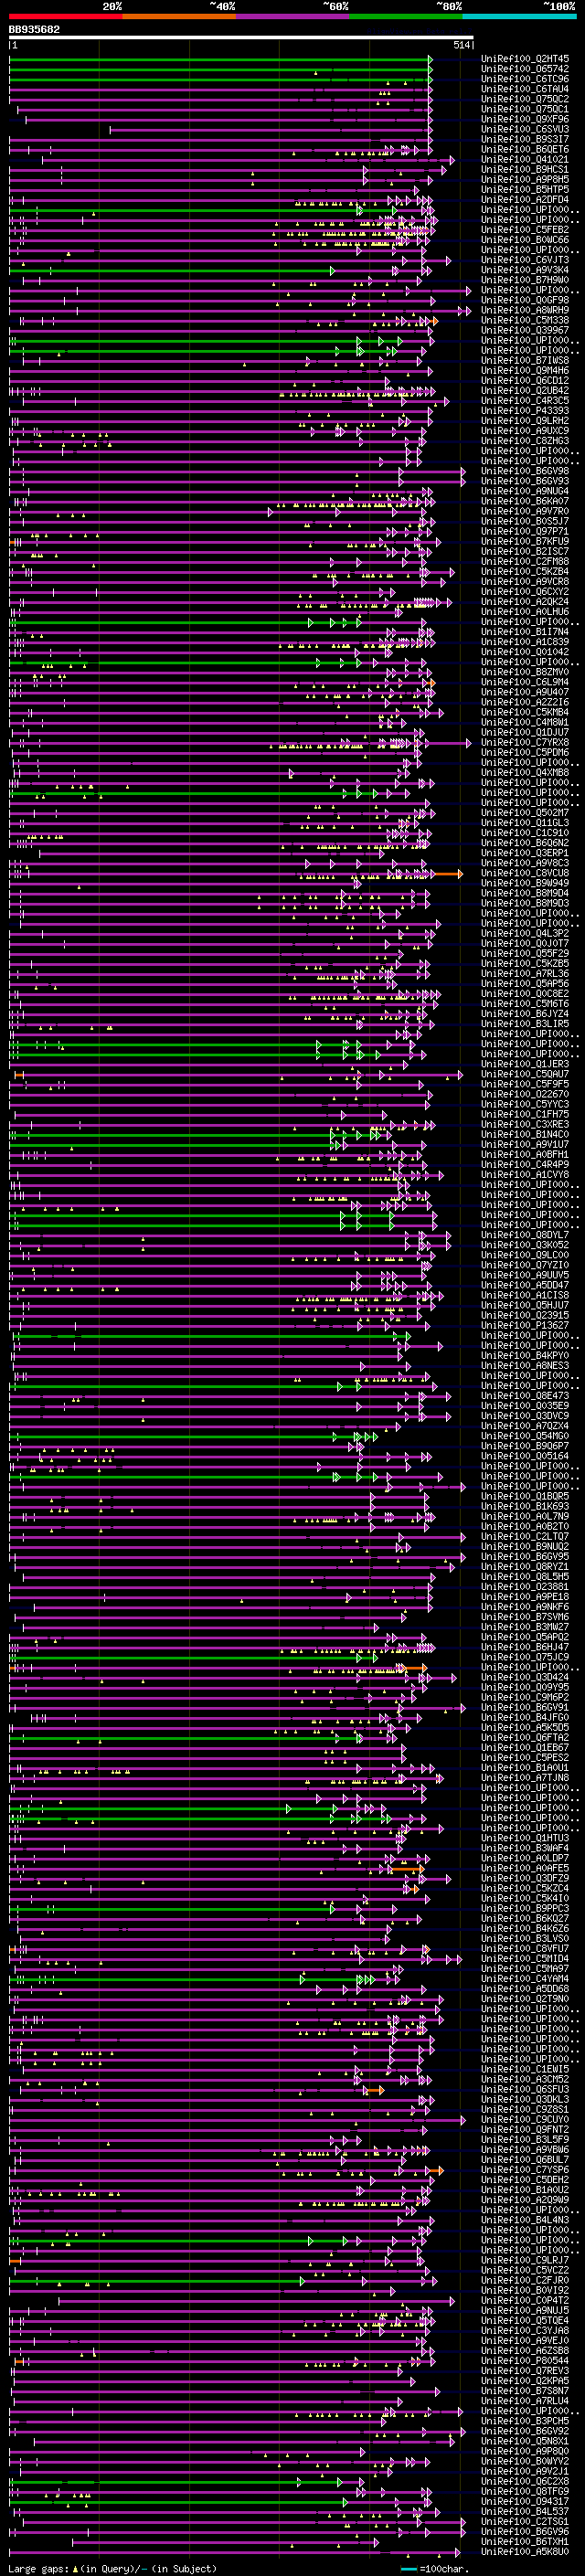Image resolution: width=585 pixels, height=2576 pixels.
Task: Select hit UniRef100_C3XRE3
Action: coord(525,1124)
